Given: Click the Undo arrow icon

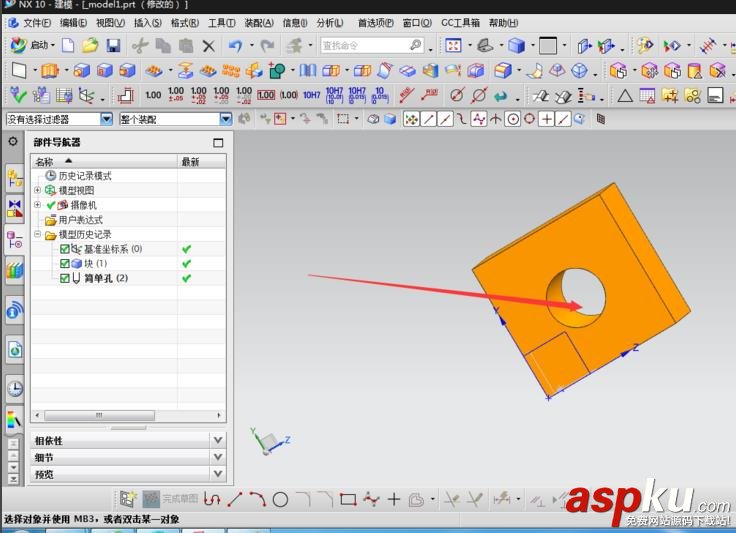Looking at the screenshot, I should (236, 46).
